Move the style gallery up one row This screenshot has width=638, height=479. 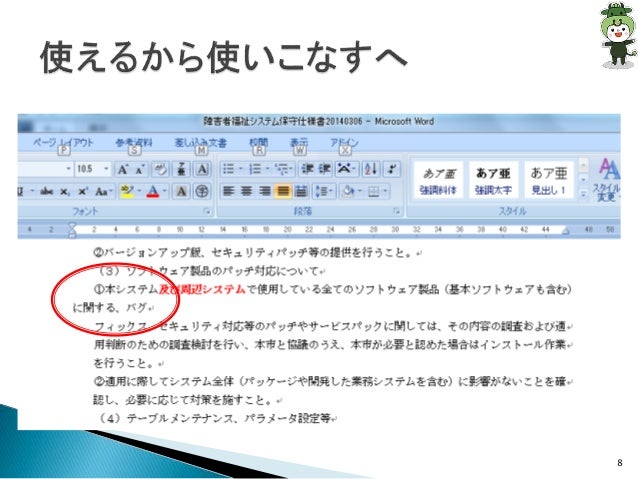coord(583,165)
